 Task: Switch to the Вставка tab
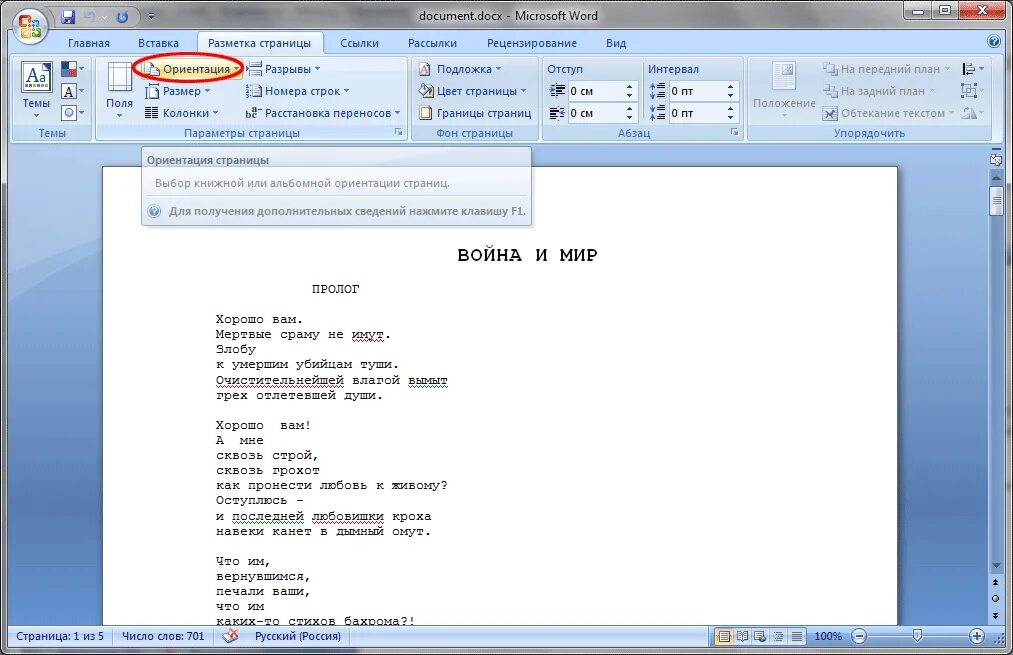coord(158,43)
